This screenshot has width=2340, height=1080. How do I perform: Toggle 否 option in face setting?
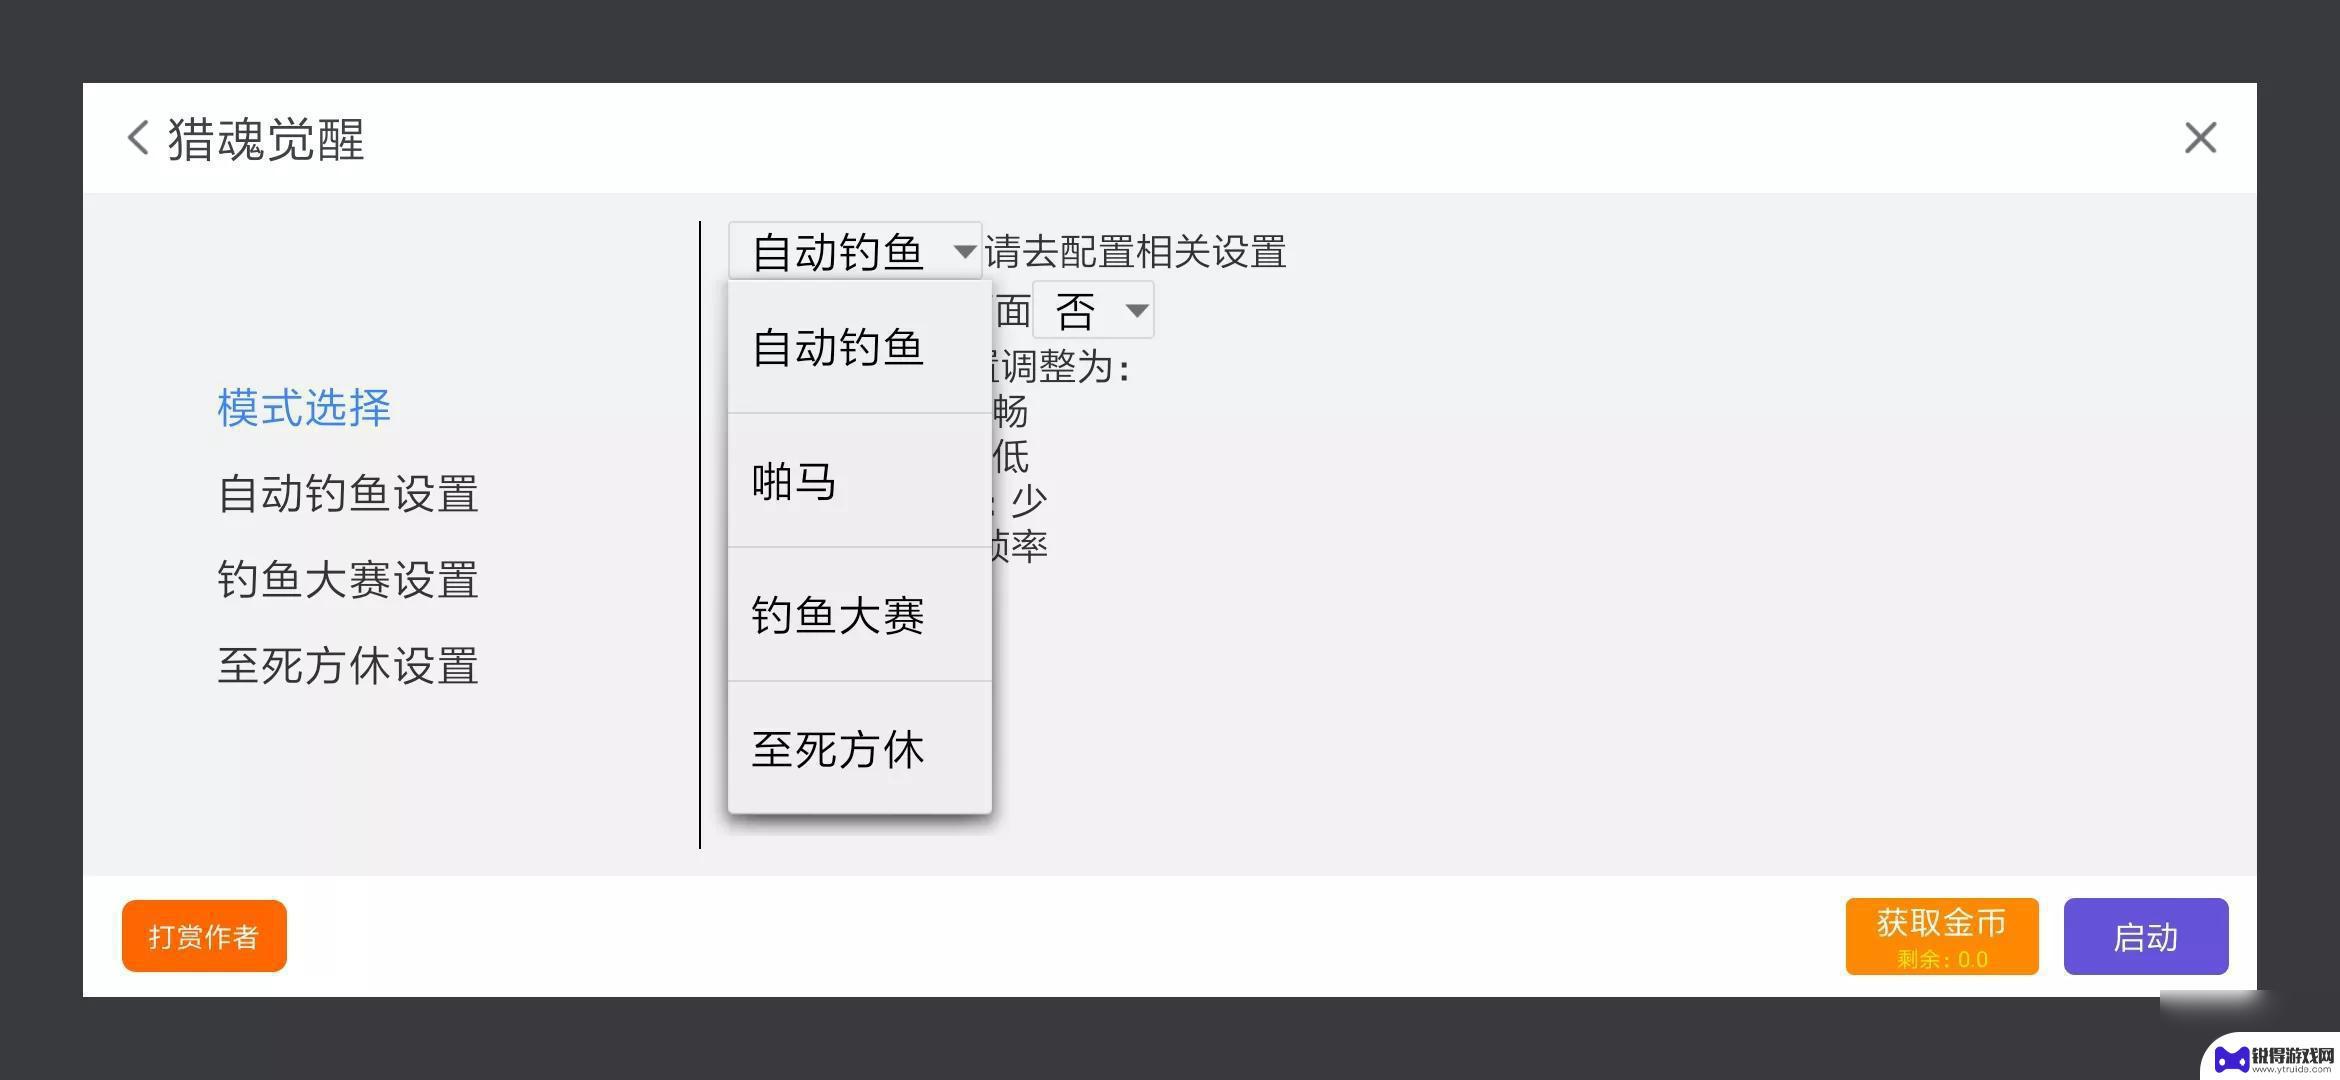(x=1097, y=310)
